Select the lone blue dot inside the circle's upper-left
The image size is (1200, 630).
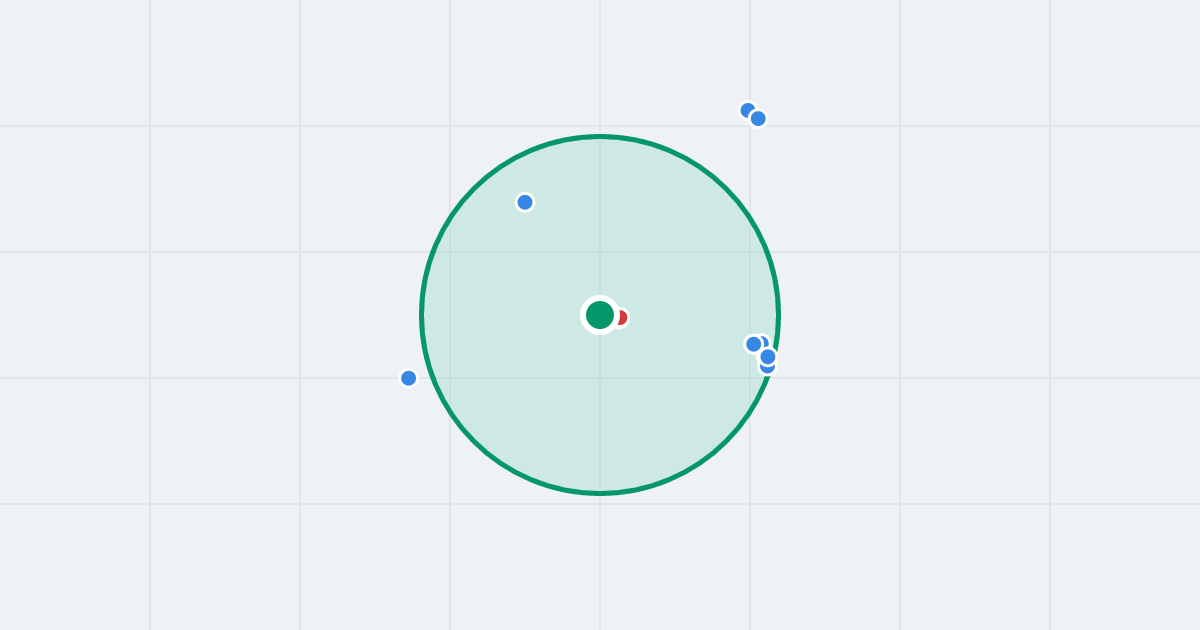pos(525,202)
